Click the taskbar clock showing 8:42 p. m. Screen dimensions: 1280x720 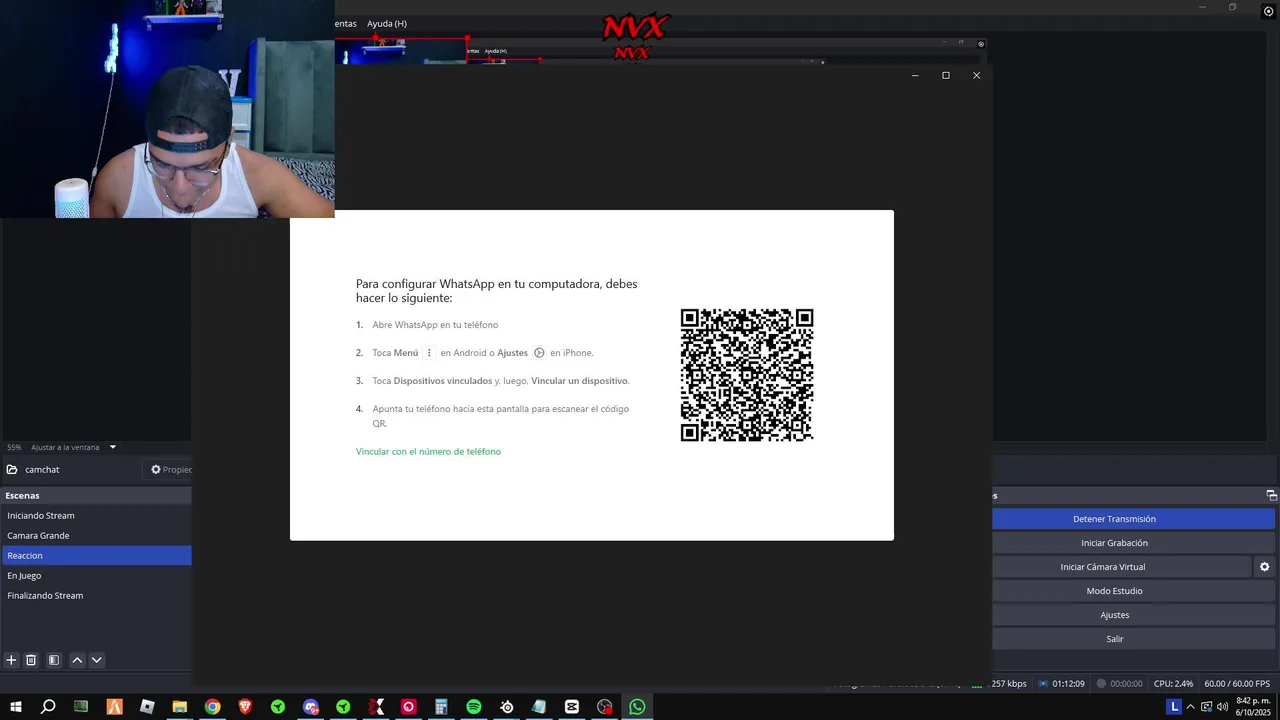click(1253, 707)
